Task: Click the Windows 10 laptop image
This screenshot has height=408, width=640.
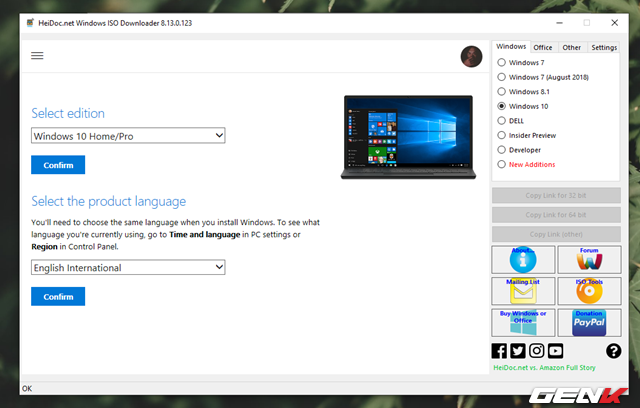Action: [408, 137]
